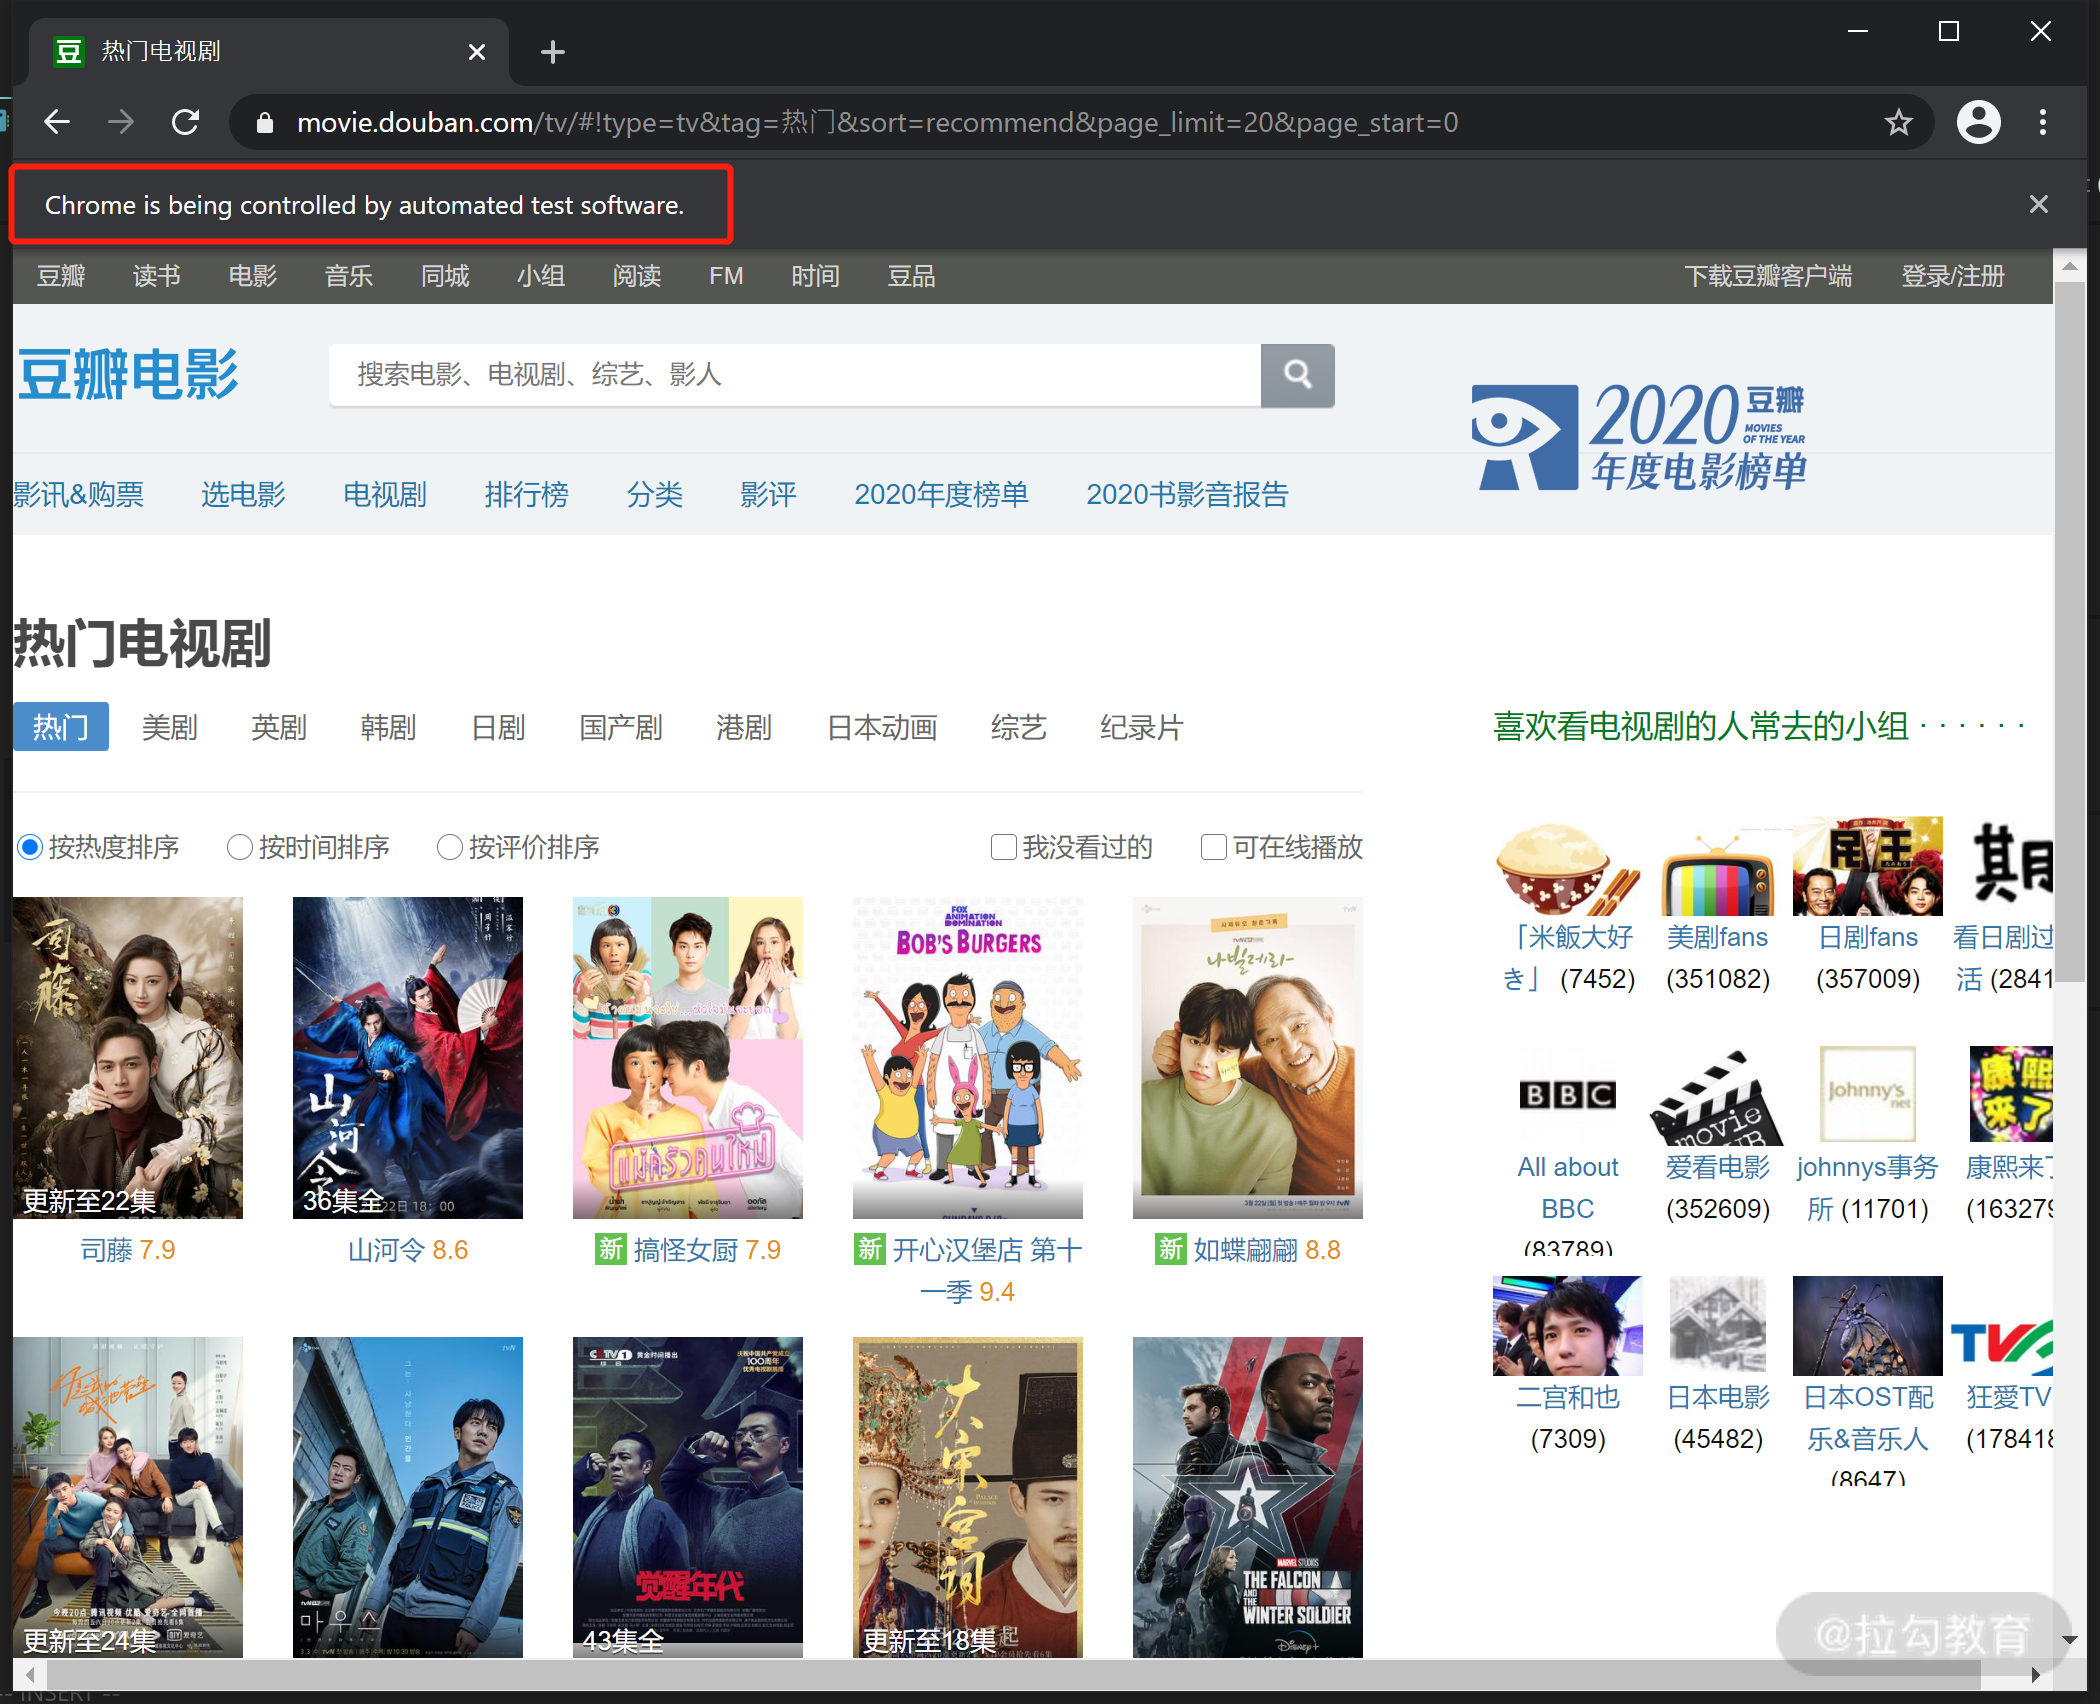Click the horizontal scrollbar right arrow
The image size is (2100, 1704).
pyautogui.click(x=2036, y=1675)
